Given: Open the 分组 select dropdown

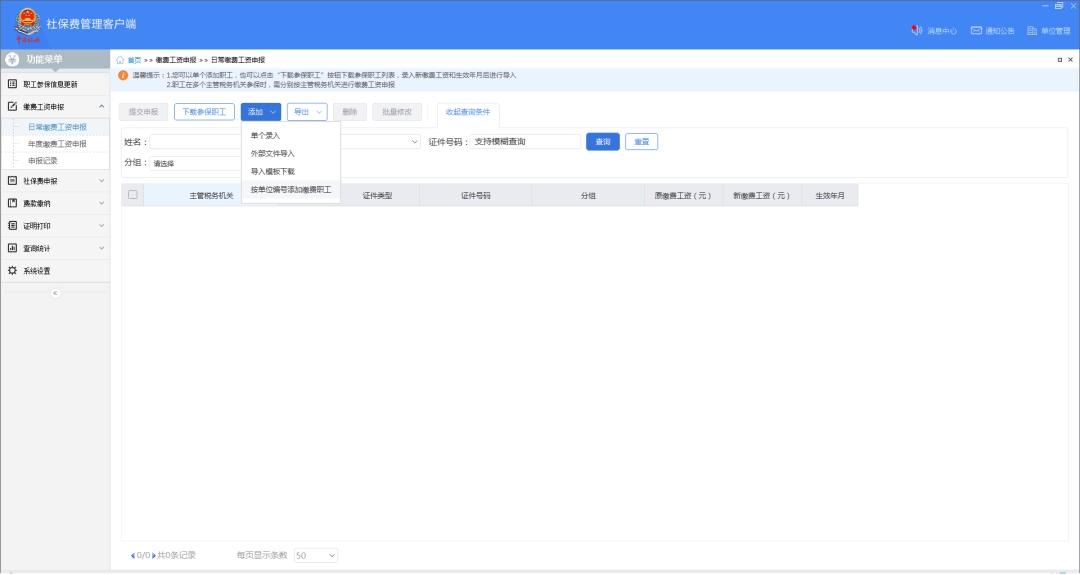Looking at the screenshot, I should [x=195, y=163].
